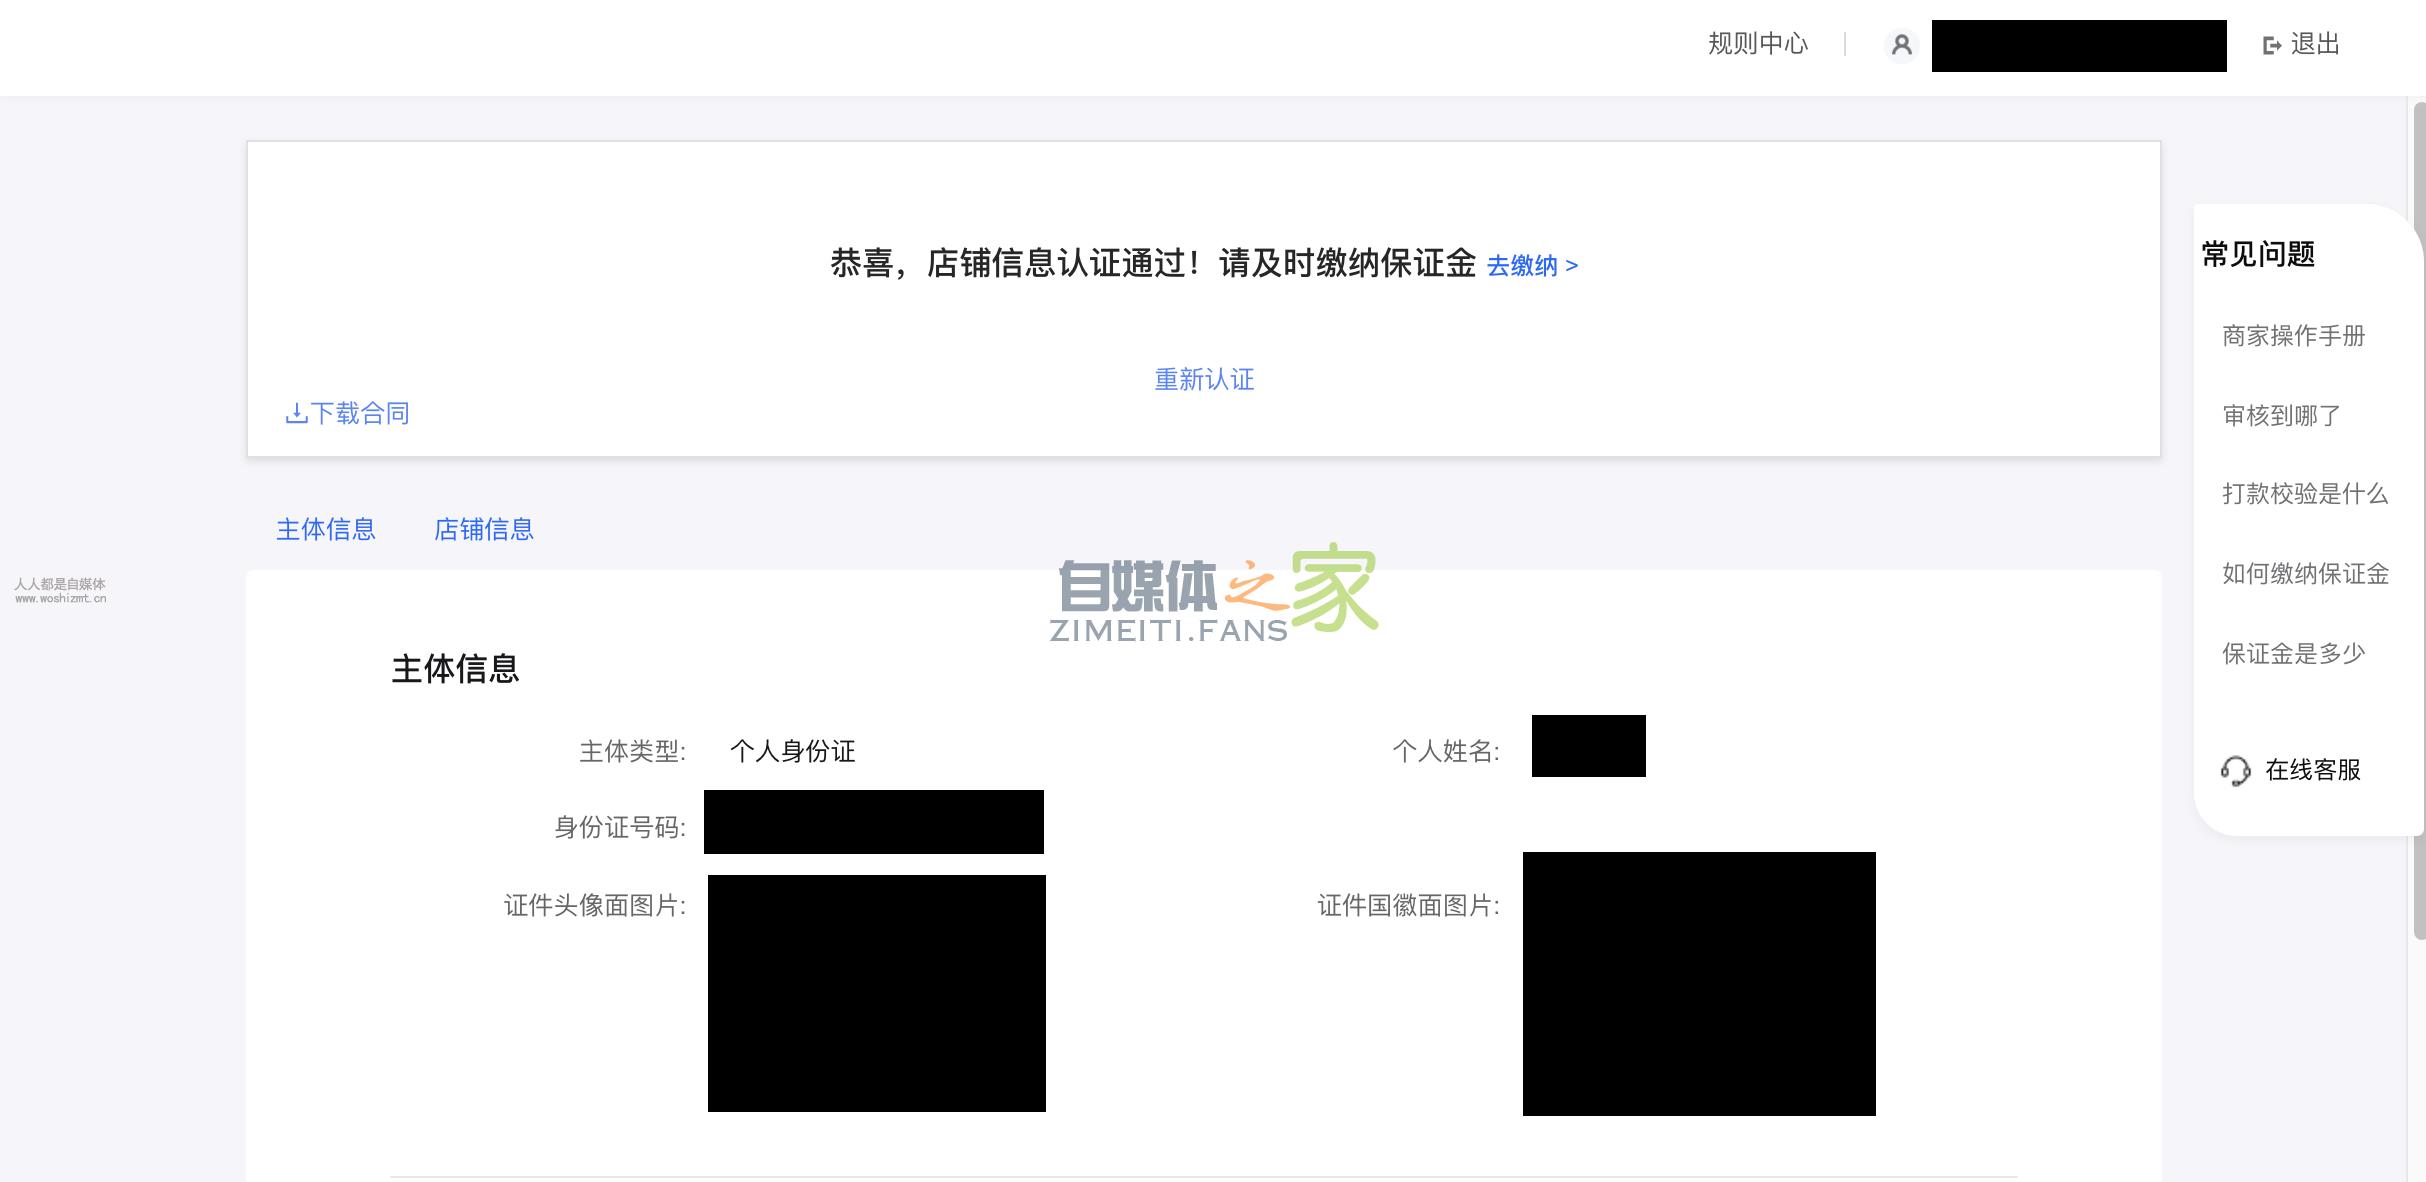Open the 保证金是多少 FAQ entry
Image resolution: width=2426 pixels, height=1182 pixels.
pos(2292,654)
